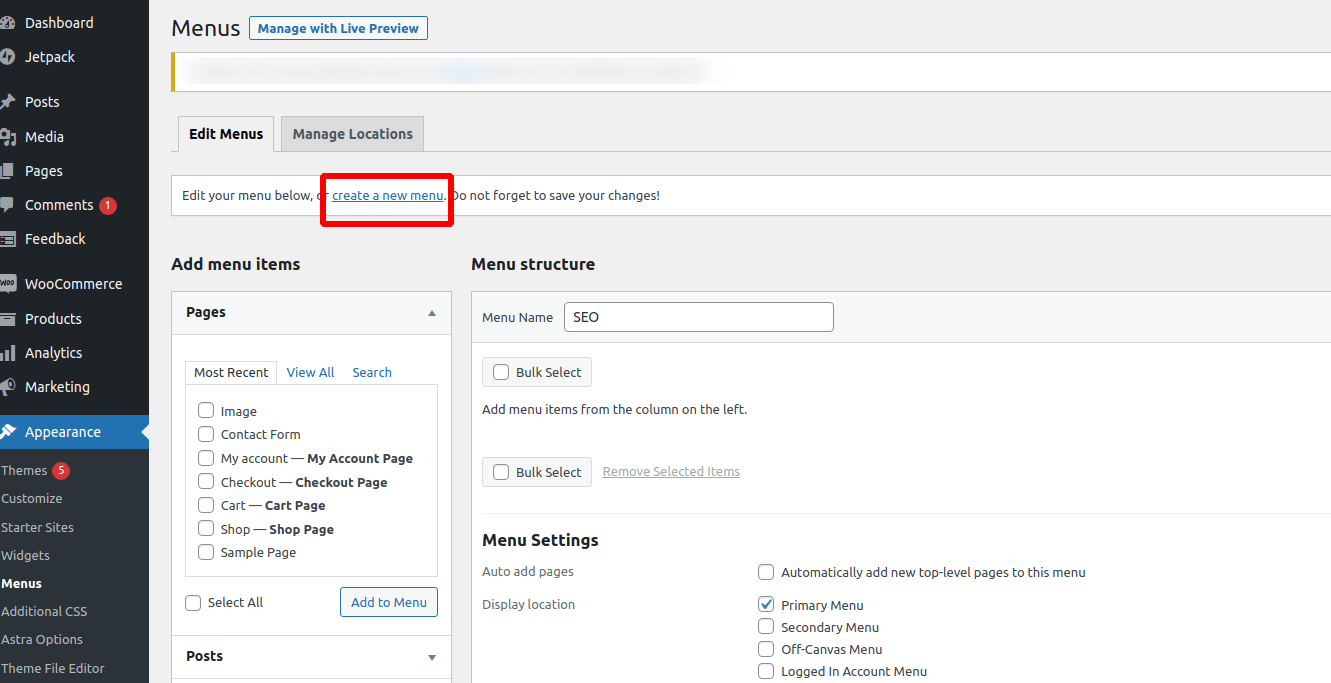
Task: Click the Feedback form icon
Action: pyautogui.click(x=7, y=239)
